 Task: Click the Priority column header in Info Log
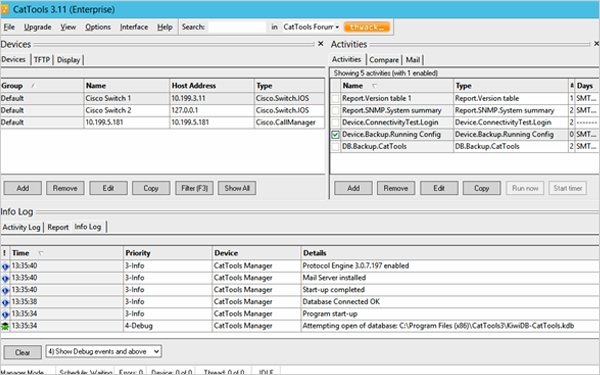pos(168,253)
